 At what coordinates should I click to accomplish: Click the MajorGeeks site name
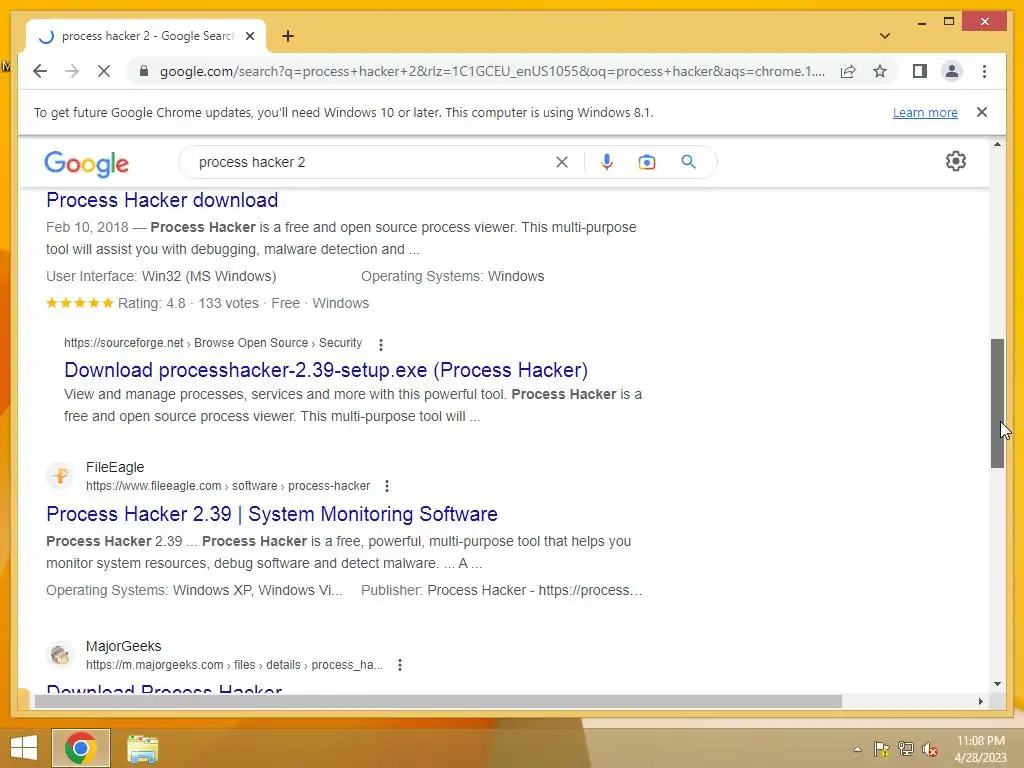(123, 646)
